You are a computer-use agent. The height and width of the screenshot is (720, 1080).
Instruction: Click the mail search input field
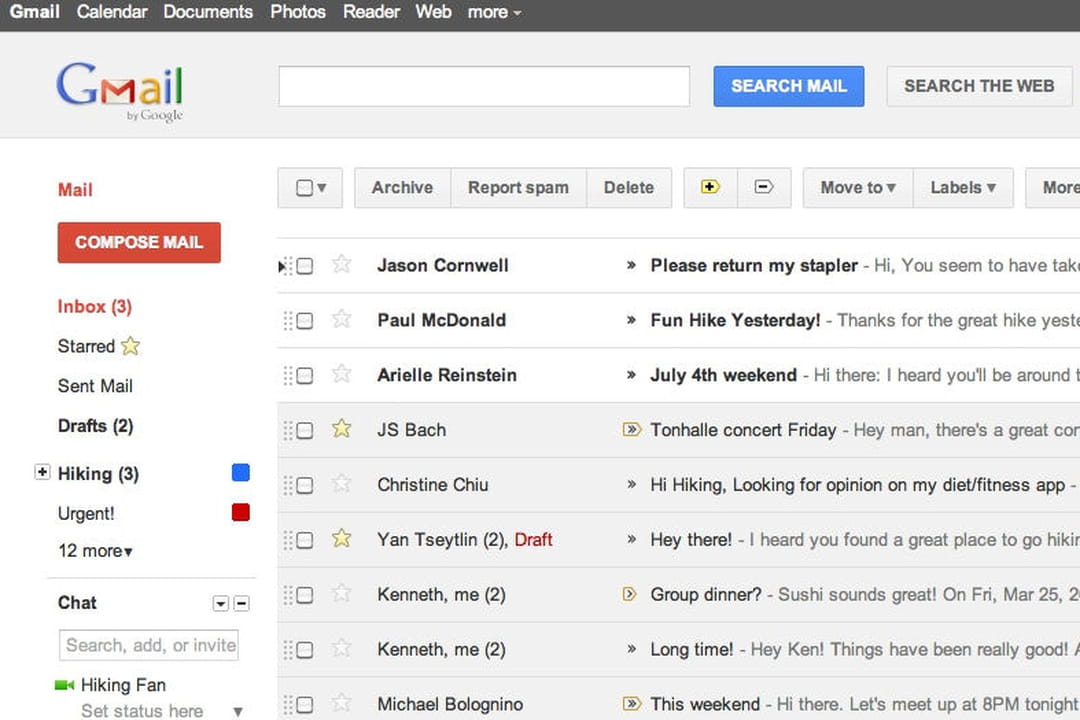(x=484, y=86)
